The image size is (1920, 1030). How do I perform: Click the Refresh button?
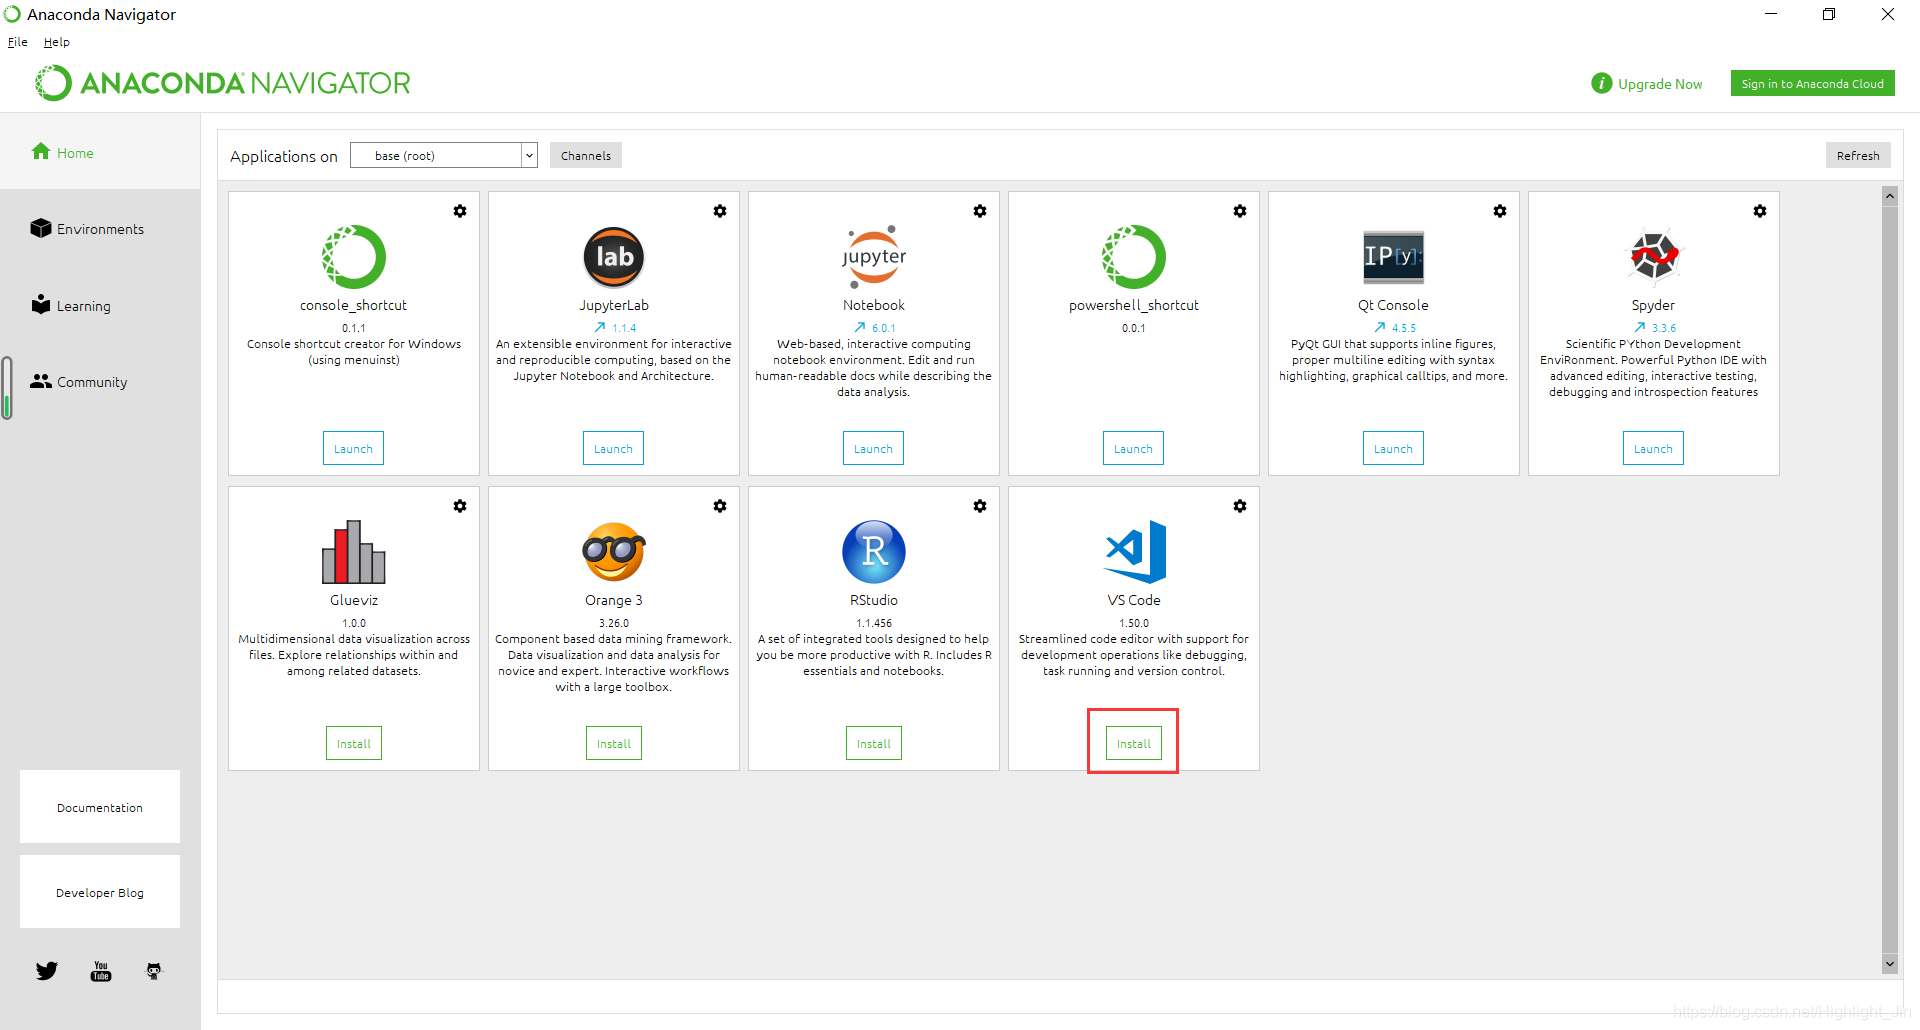tap(1858, 155)
